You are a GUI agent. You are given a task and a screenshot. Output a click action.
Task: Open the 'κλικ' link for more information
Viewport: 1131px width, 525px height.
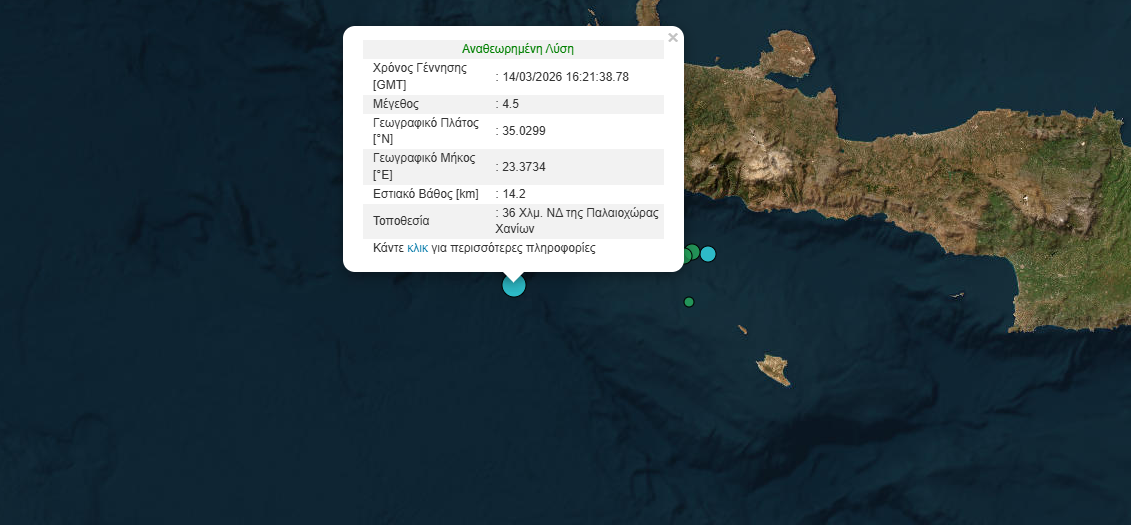(x=417, y=248)
